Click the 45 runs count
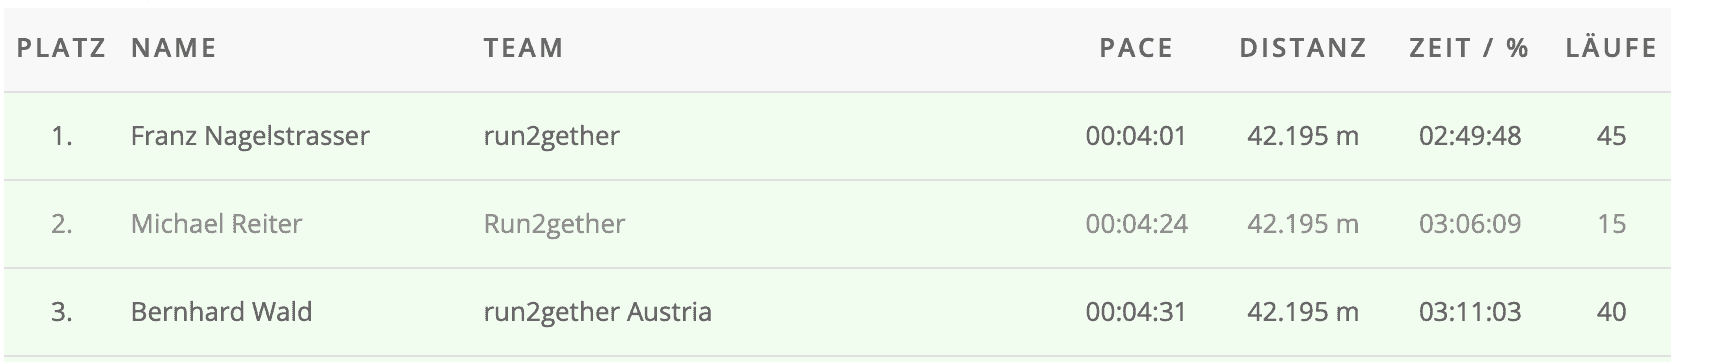This screenshot has width=1718, height=362. [x=1611, y=136]
